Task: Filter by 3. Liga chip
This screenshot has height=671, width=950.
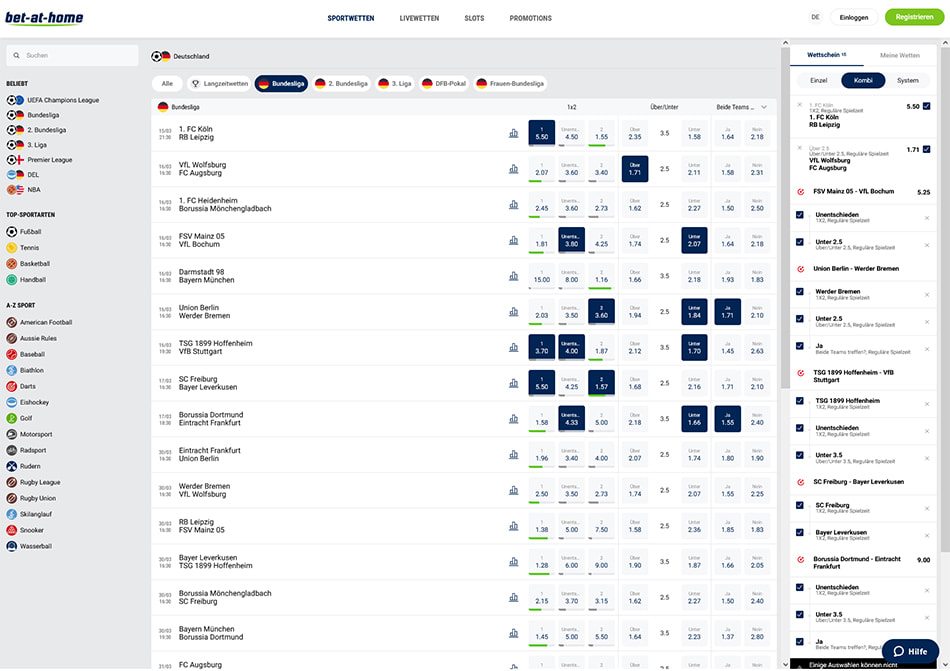Action: click(395, 84)
